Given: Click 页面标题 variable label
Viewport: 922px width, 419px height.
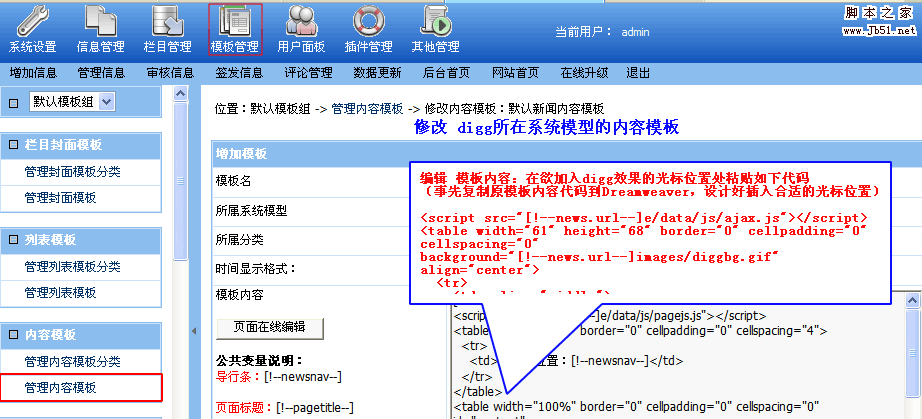Looking at the screenshot, I should (245, 407).
